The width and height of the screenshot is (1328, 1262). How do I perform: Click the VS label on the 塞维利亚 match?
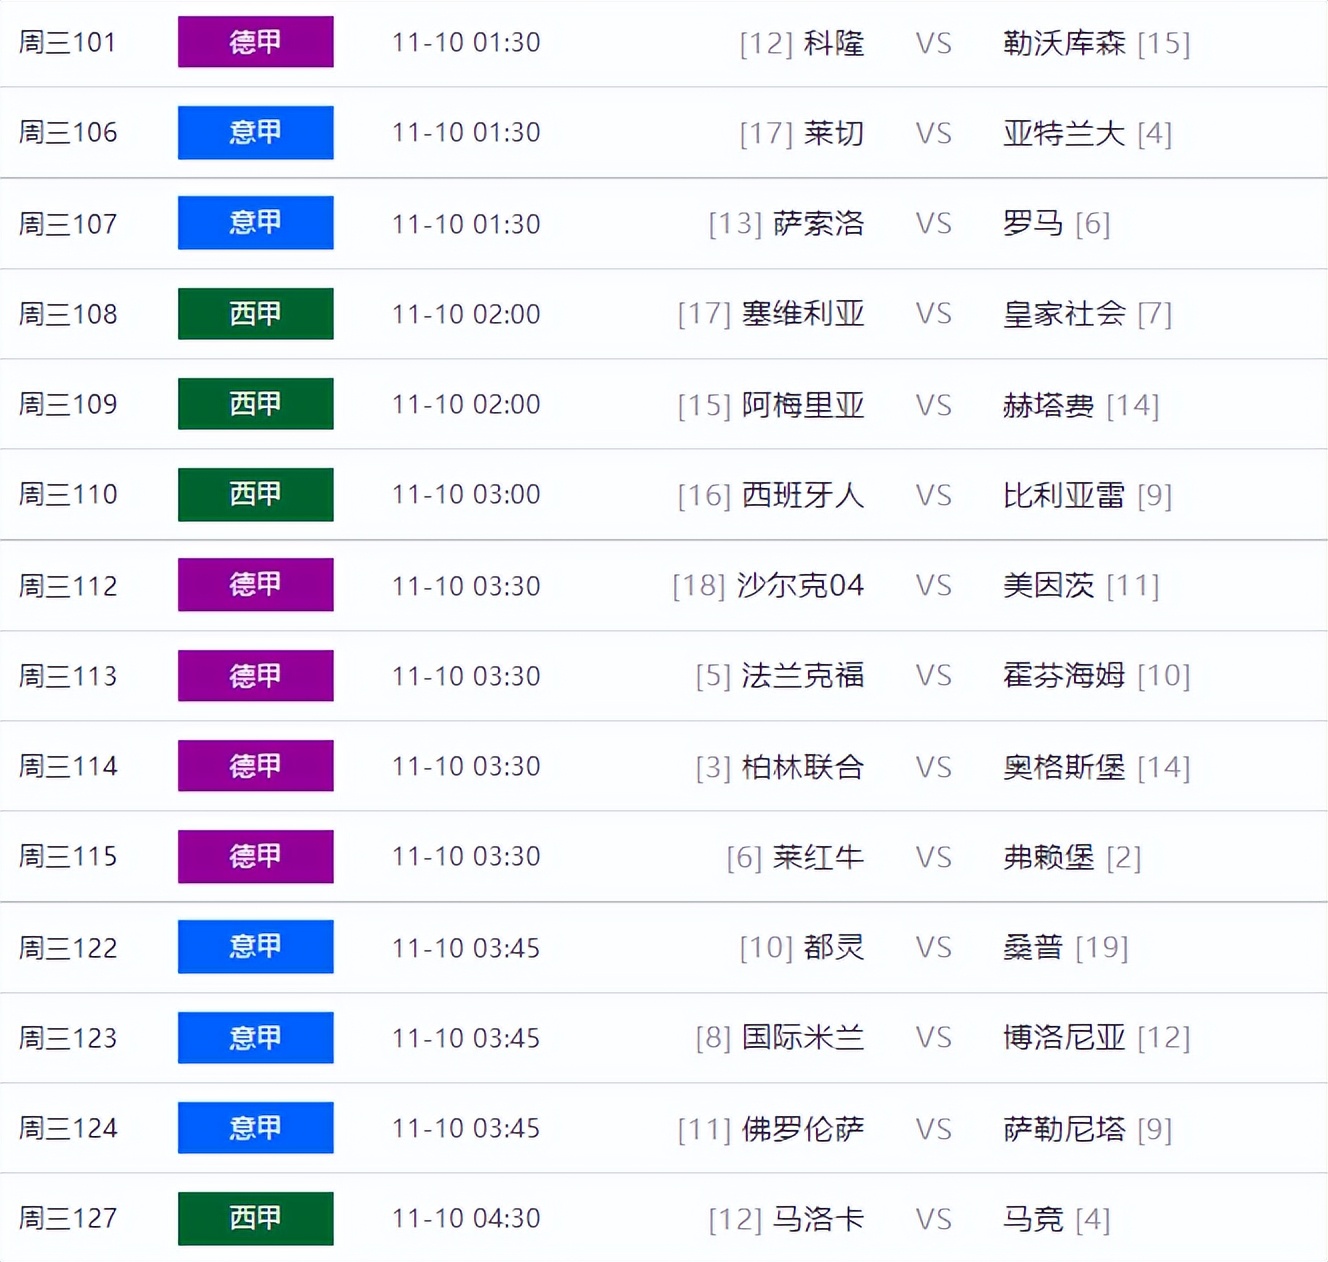934,313
